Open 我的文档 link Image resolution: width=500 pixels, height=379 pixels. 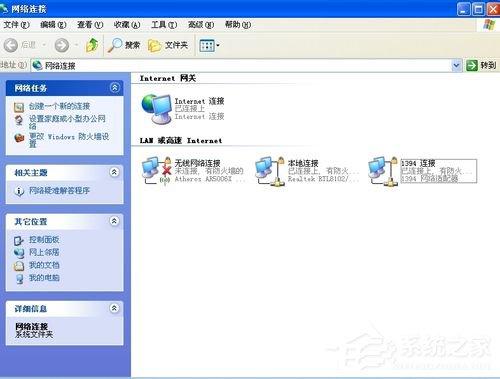44,265
